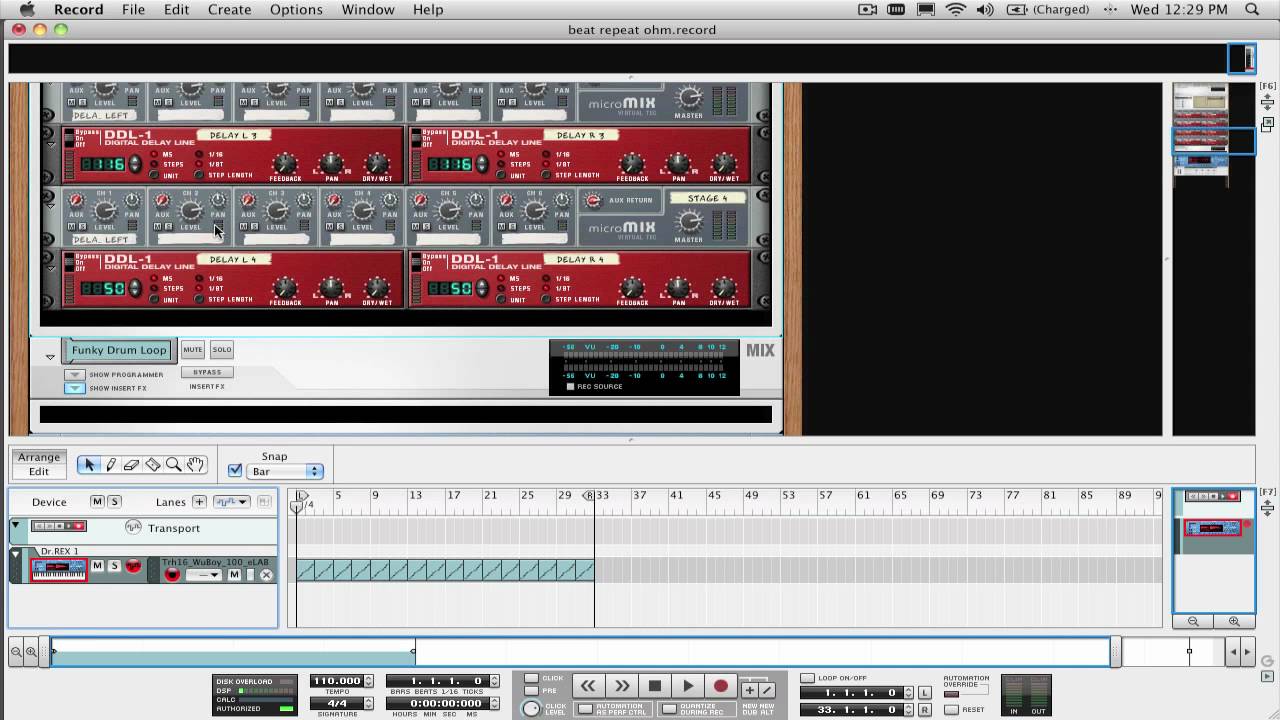This screenshot has width=1280, height=720.
Task: Bypass the insert FX
Action: pyautogui.click(x=207, y=372)
